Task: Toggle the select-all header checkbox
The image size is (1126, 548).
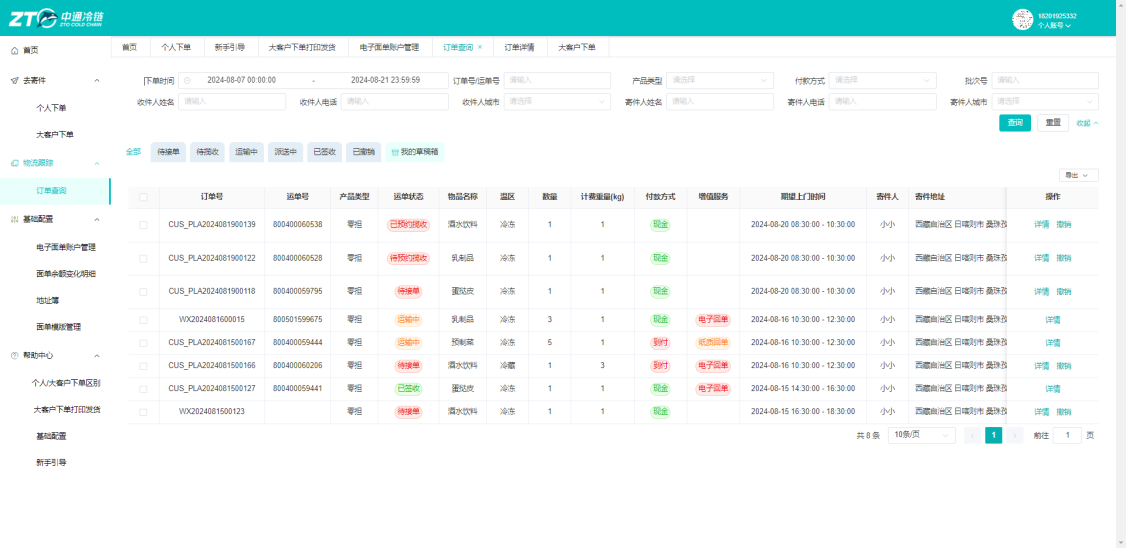Action: click(x=144, y=197)
